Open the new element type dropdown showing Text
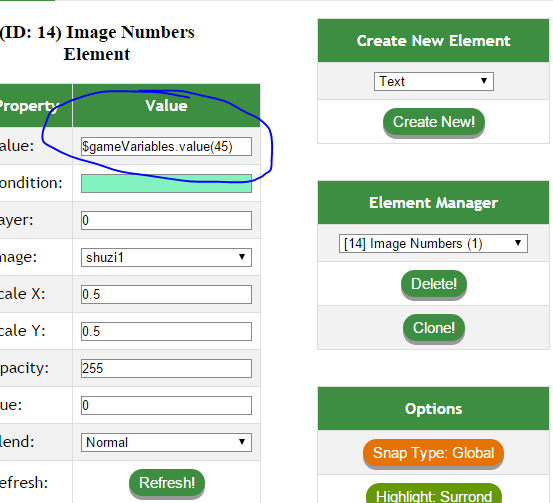Viewport: 553px width, 503px height. [x=434, y=81]
